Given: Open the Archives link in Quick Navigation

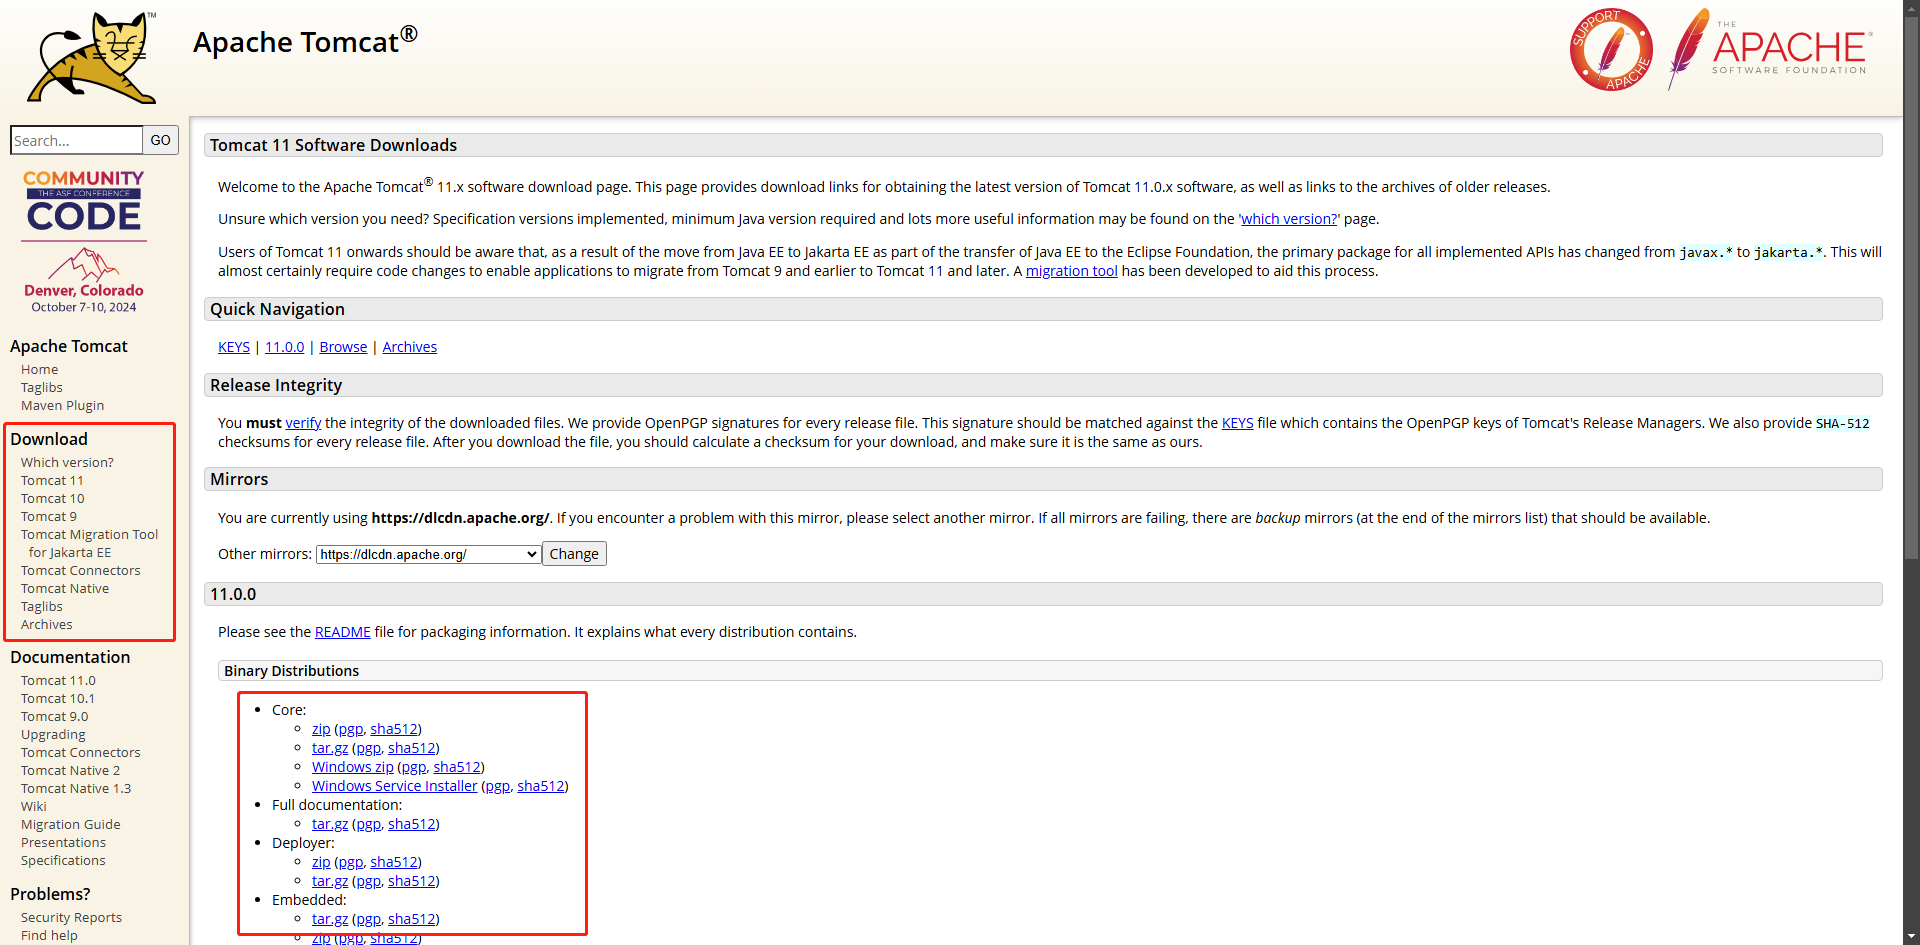Looking at the screenshot, I should [409, 347].
